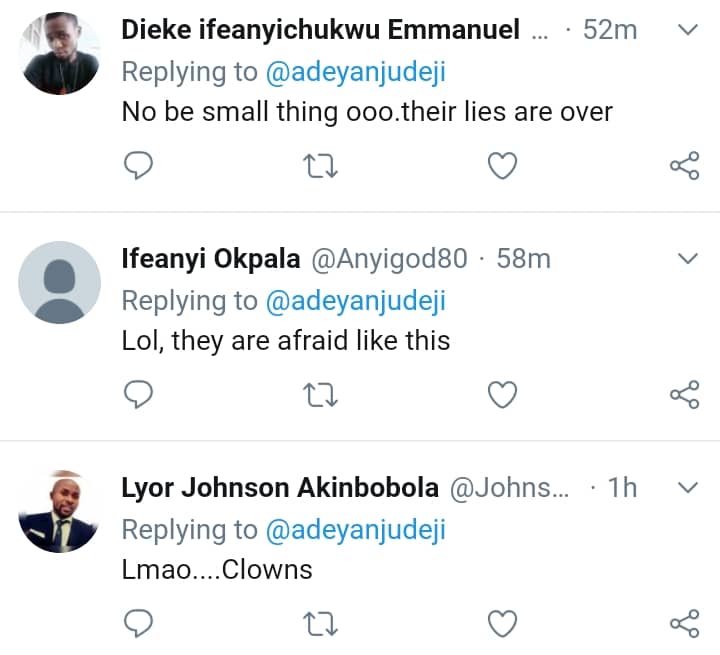Open the dropdown arrow on Lyor Johnson's tweet
Screen dimensions: 720x655
687,488
